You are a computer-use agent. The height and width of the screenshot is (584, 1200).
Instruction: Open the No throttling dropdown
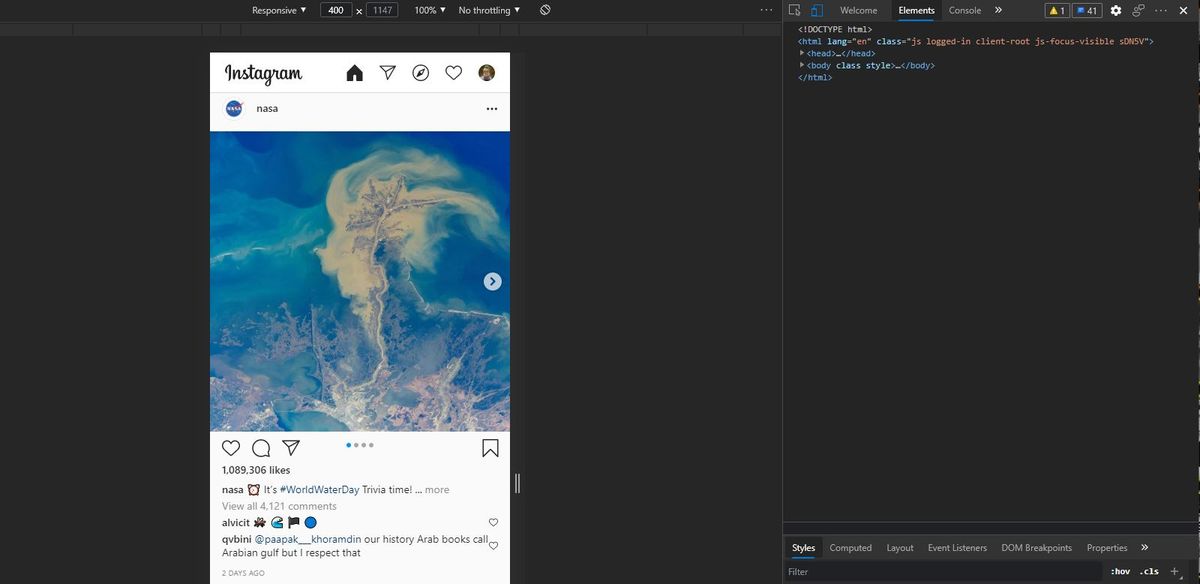click(x=485, y=10)
